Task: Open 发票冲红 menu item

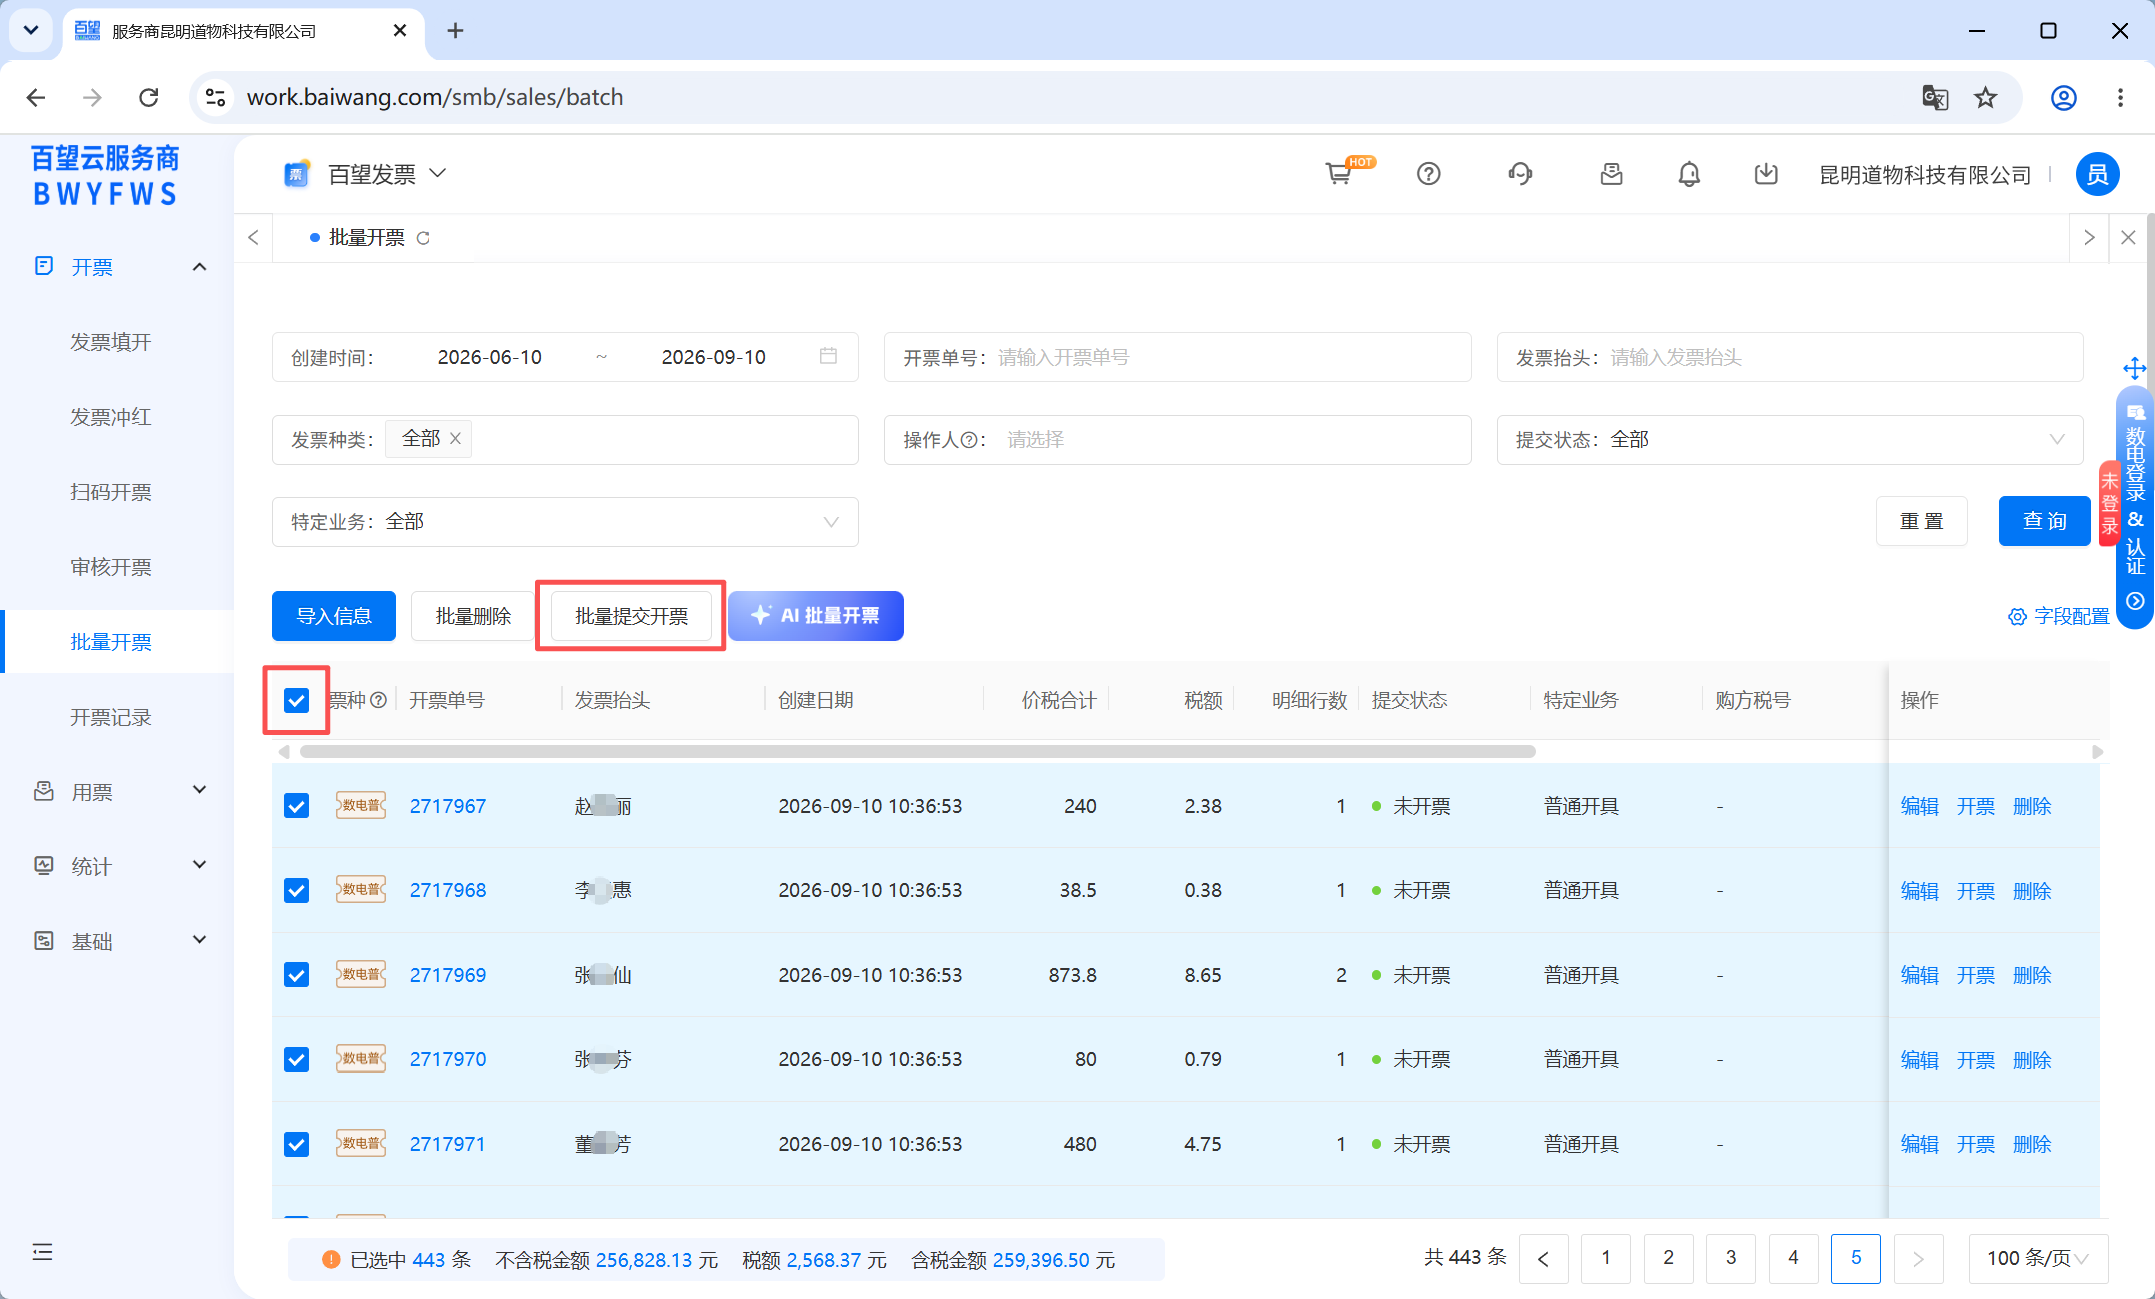Action: [x=111, y=417]
